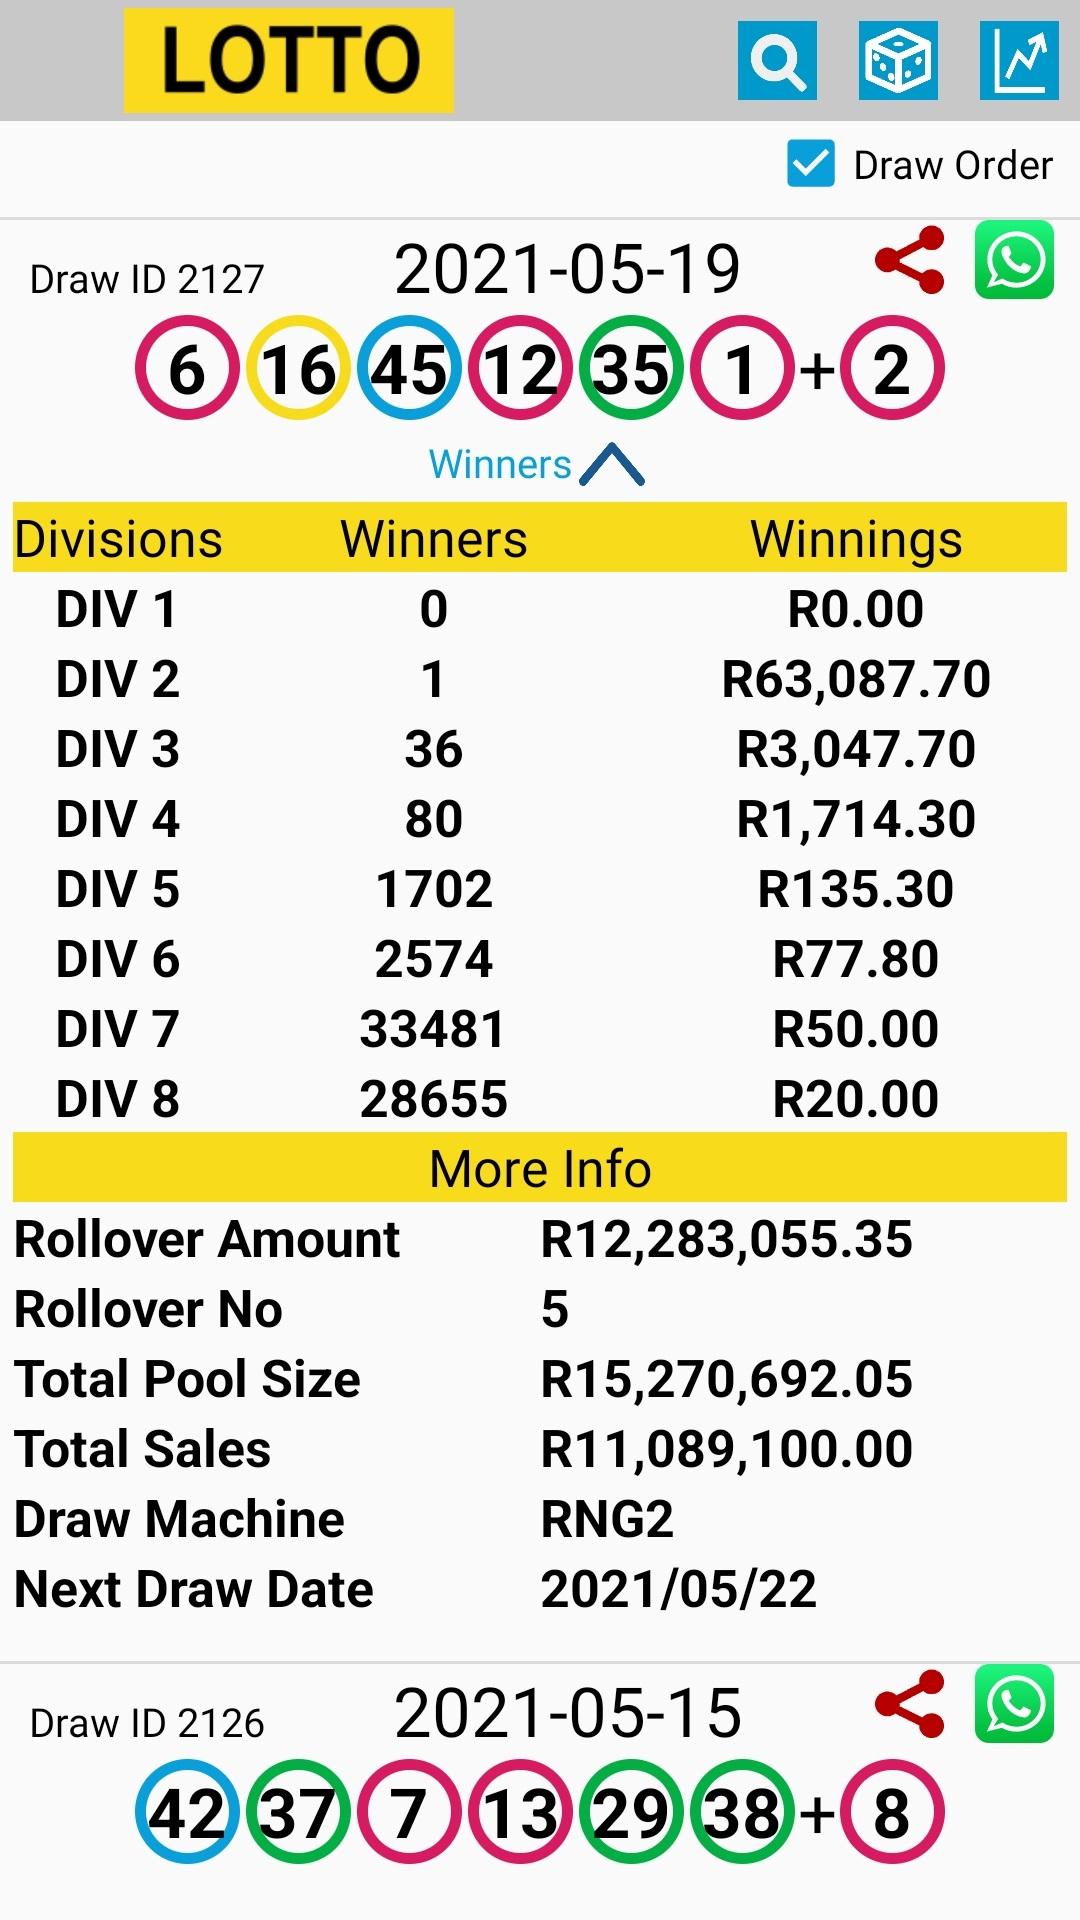
Task: Open the statistics chart icon
Action: pyautogui.click(x=1019, y=61)
